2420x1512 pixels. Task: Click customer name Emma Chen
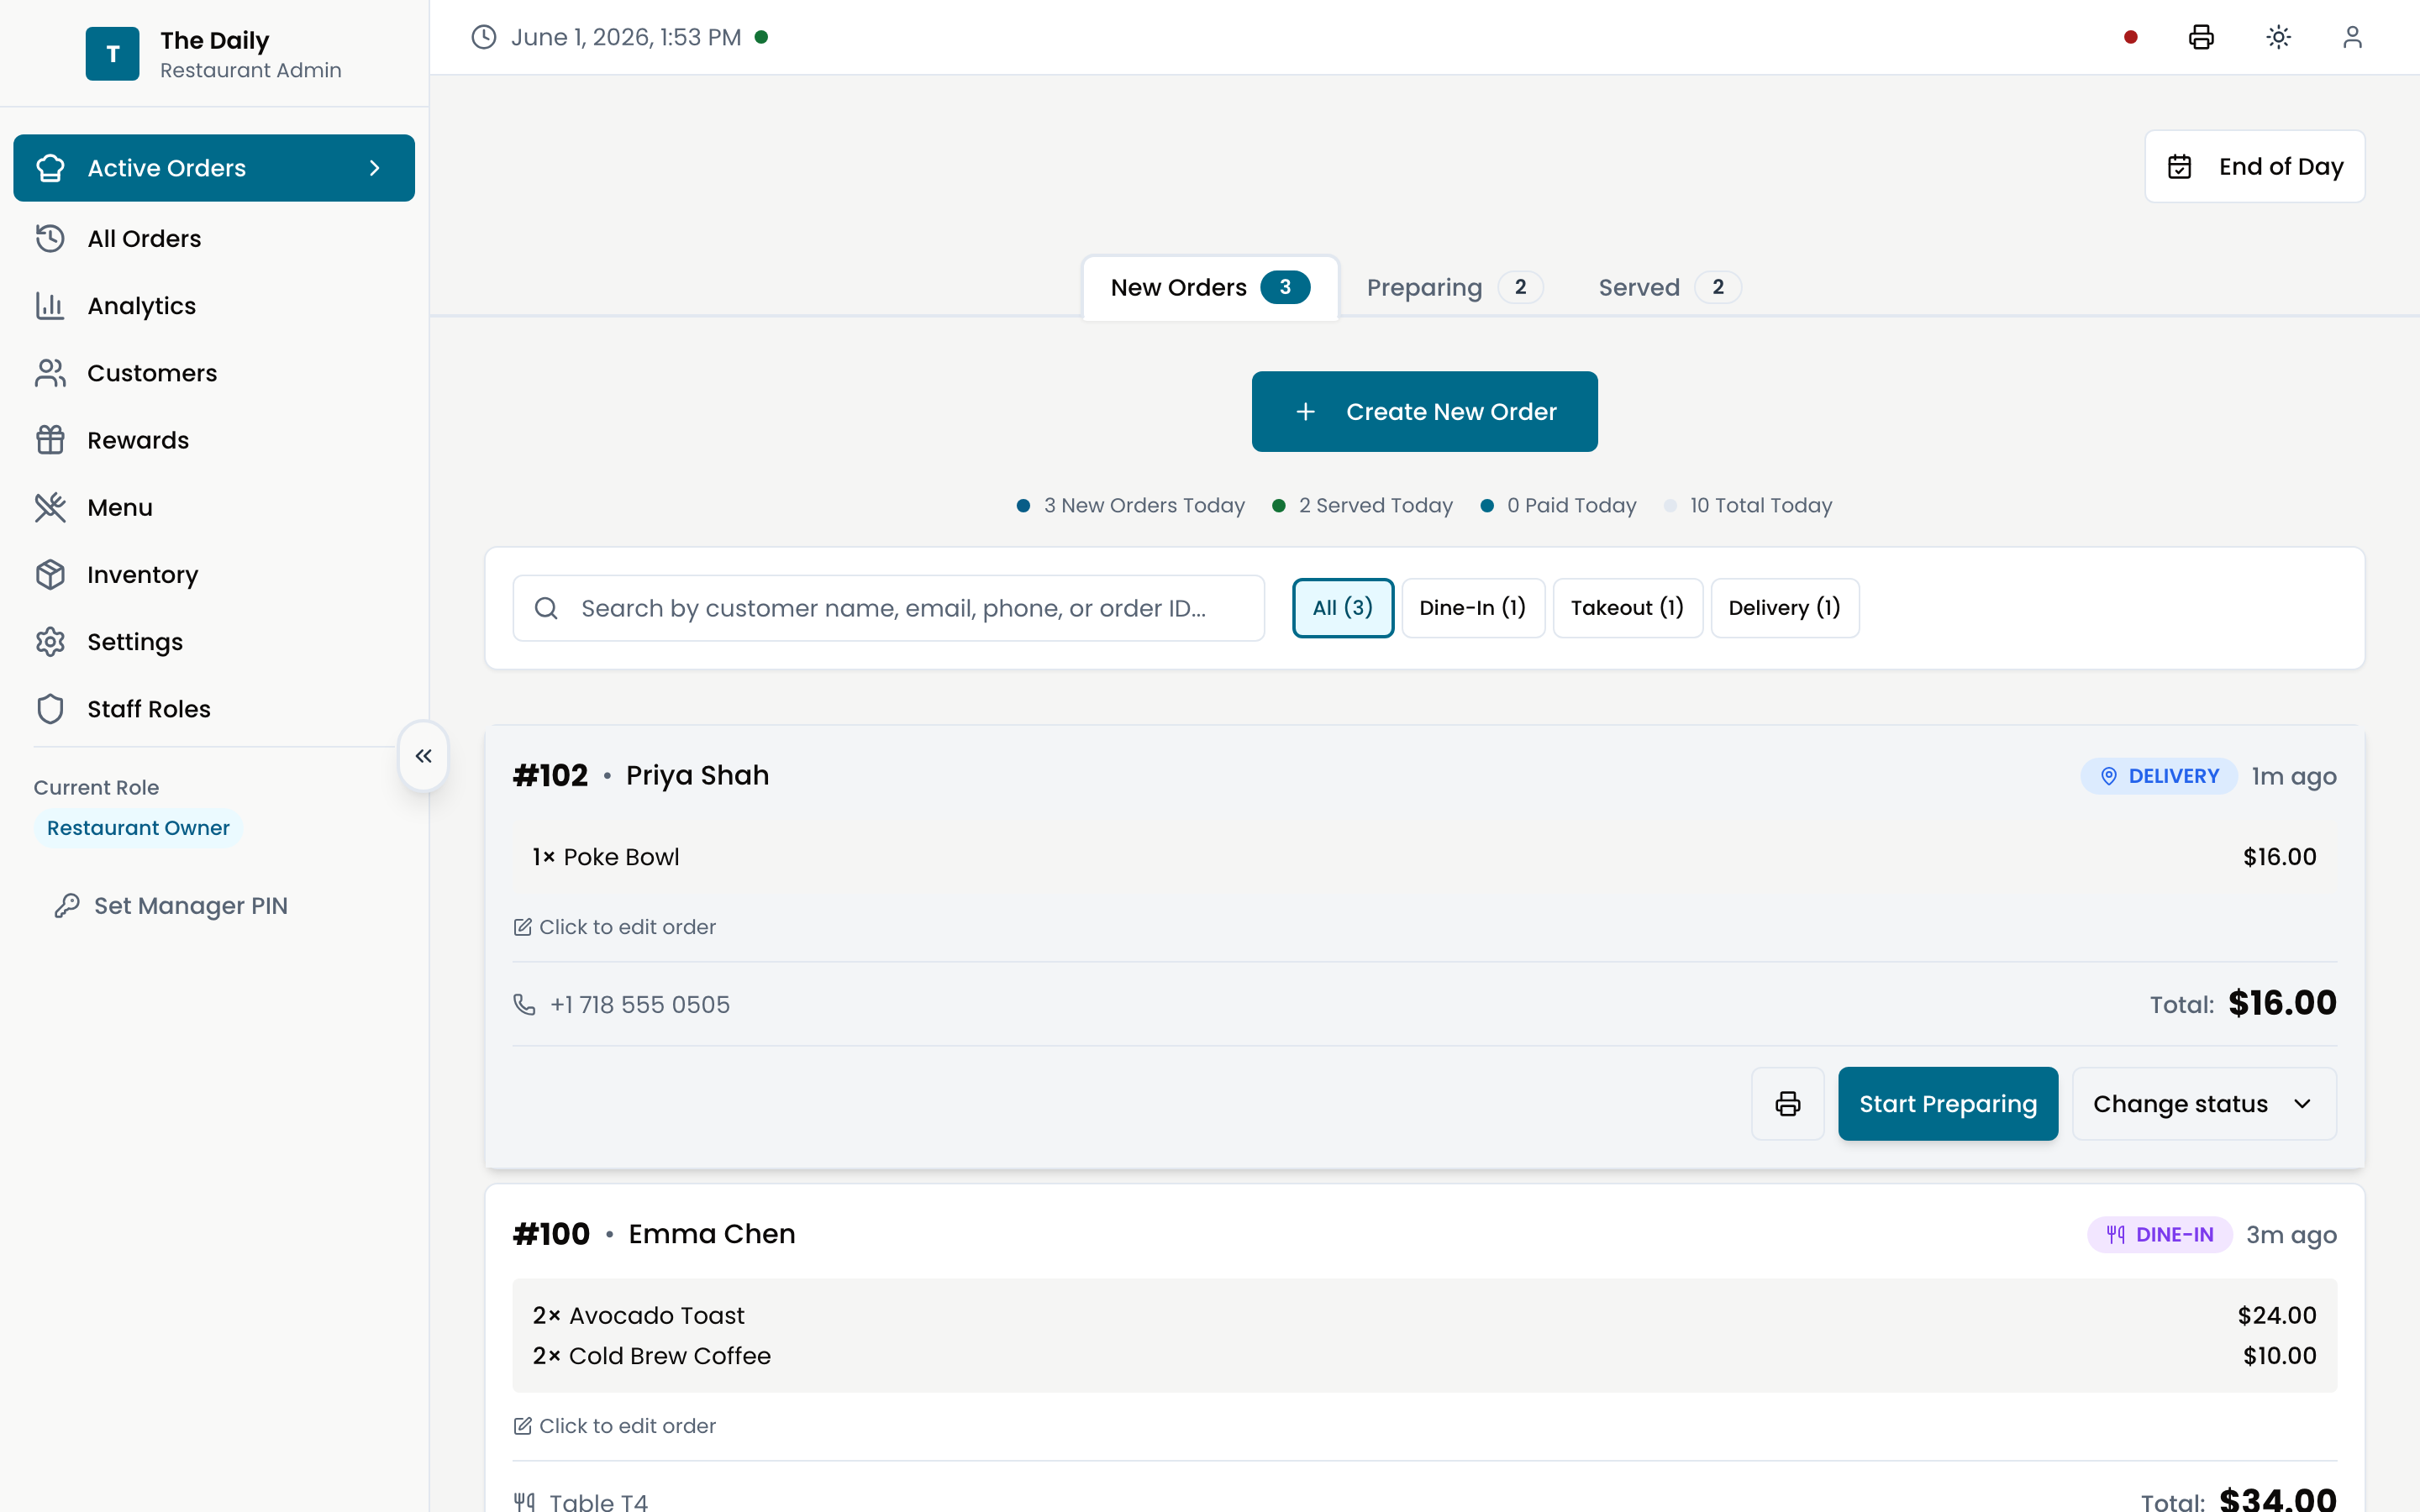[x=712, y=1233]
